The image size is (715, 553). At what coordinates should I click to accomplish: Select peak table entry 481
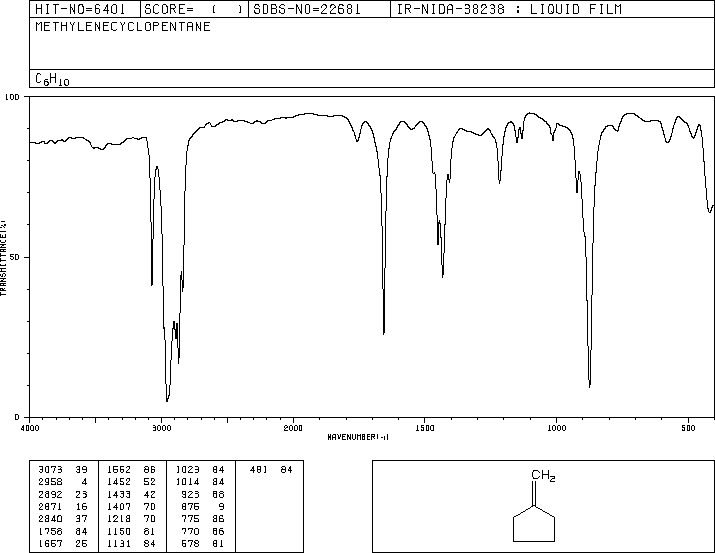point(259,470)
